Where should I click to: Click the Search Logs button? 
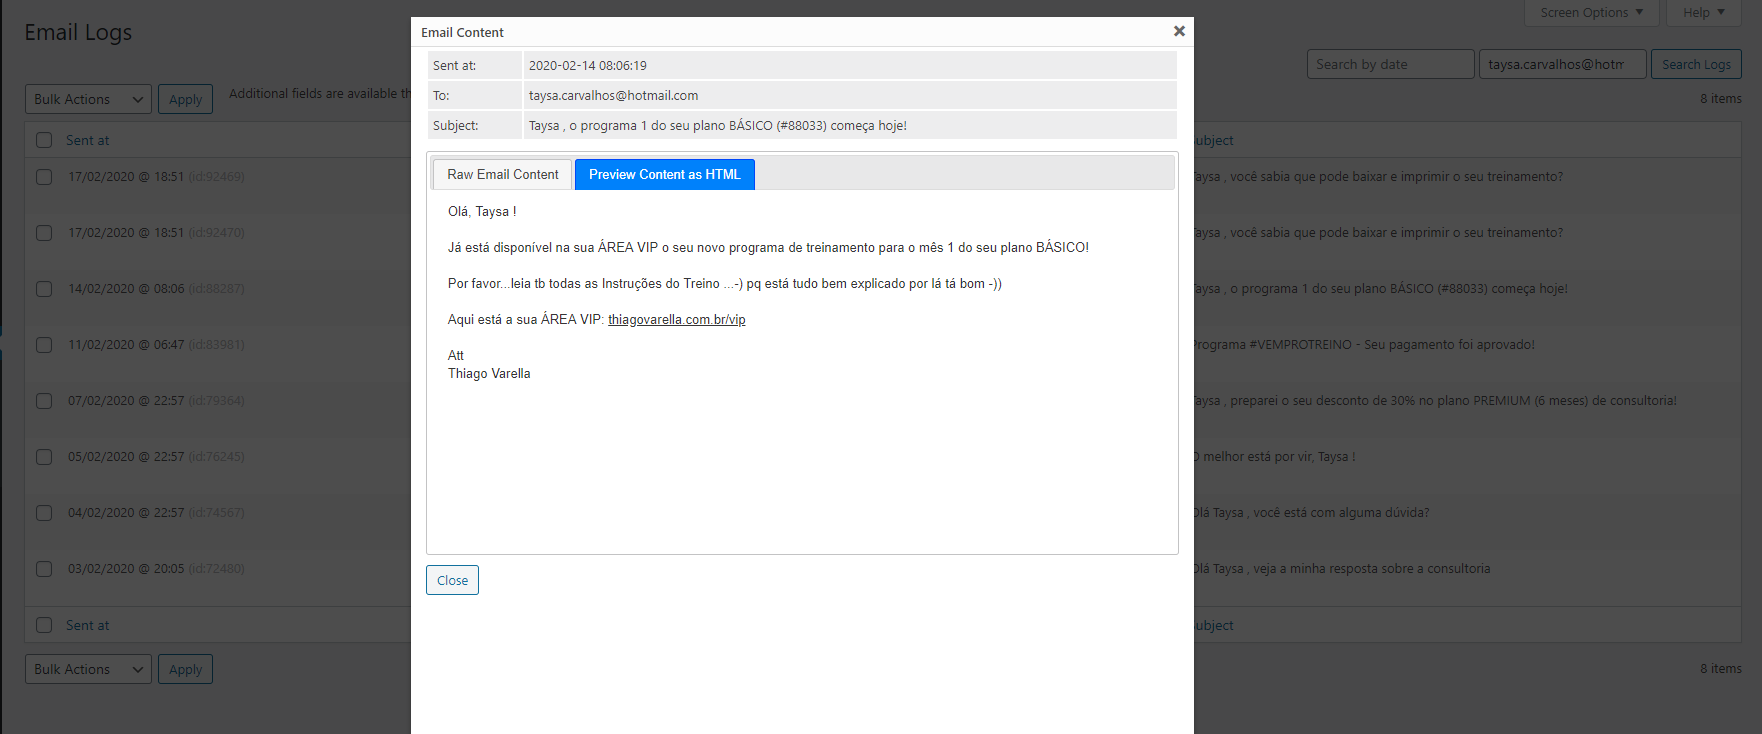(1696, 64)
